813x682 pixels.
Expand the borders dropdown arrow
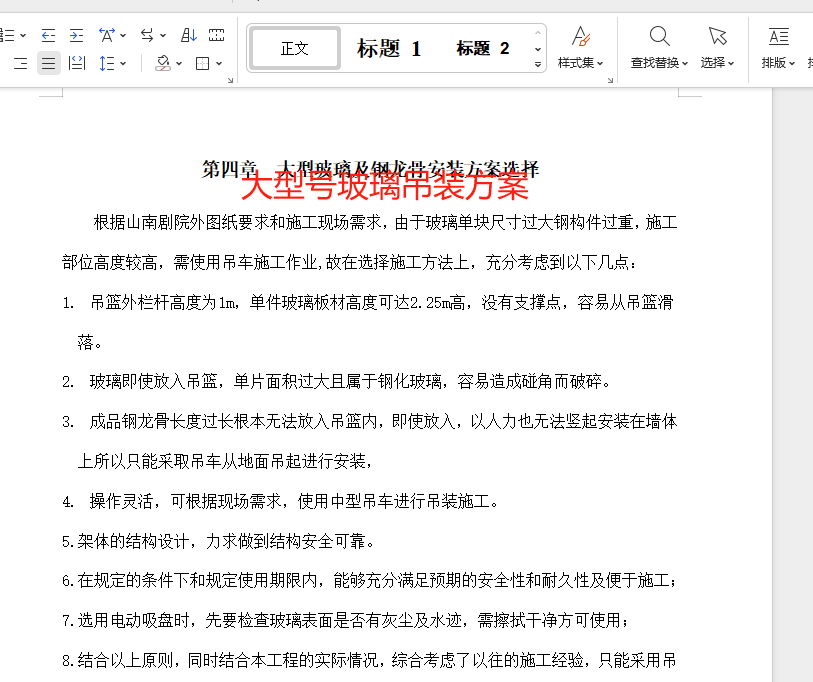(x=219, y=63)
